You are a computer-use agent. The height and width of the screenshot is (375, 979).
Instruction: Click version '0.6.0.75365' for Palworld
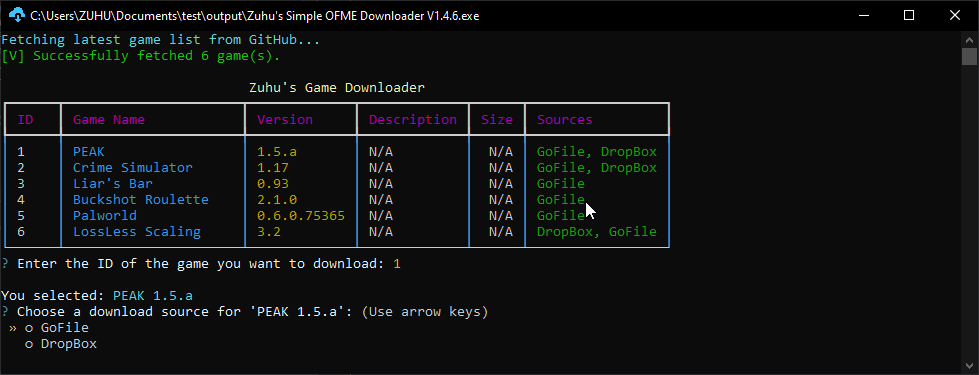tap(301, 216)
